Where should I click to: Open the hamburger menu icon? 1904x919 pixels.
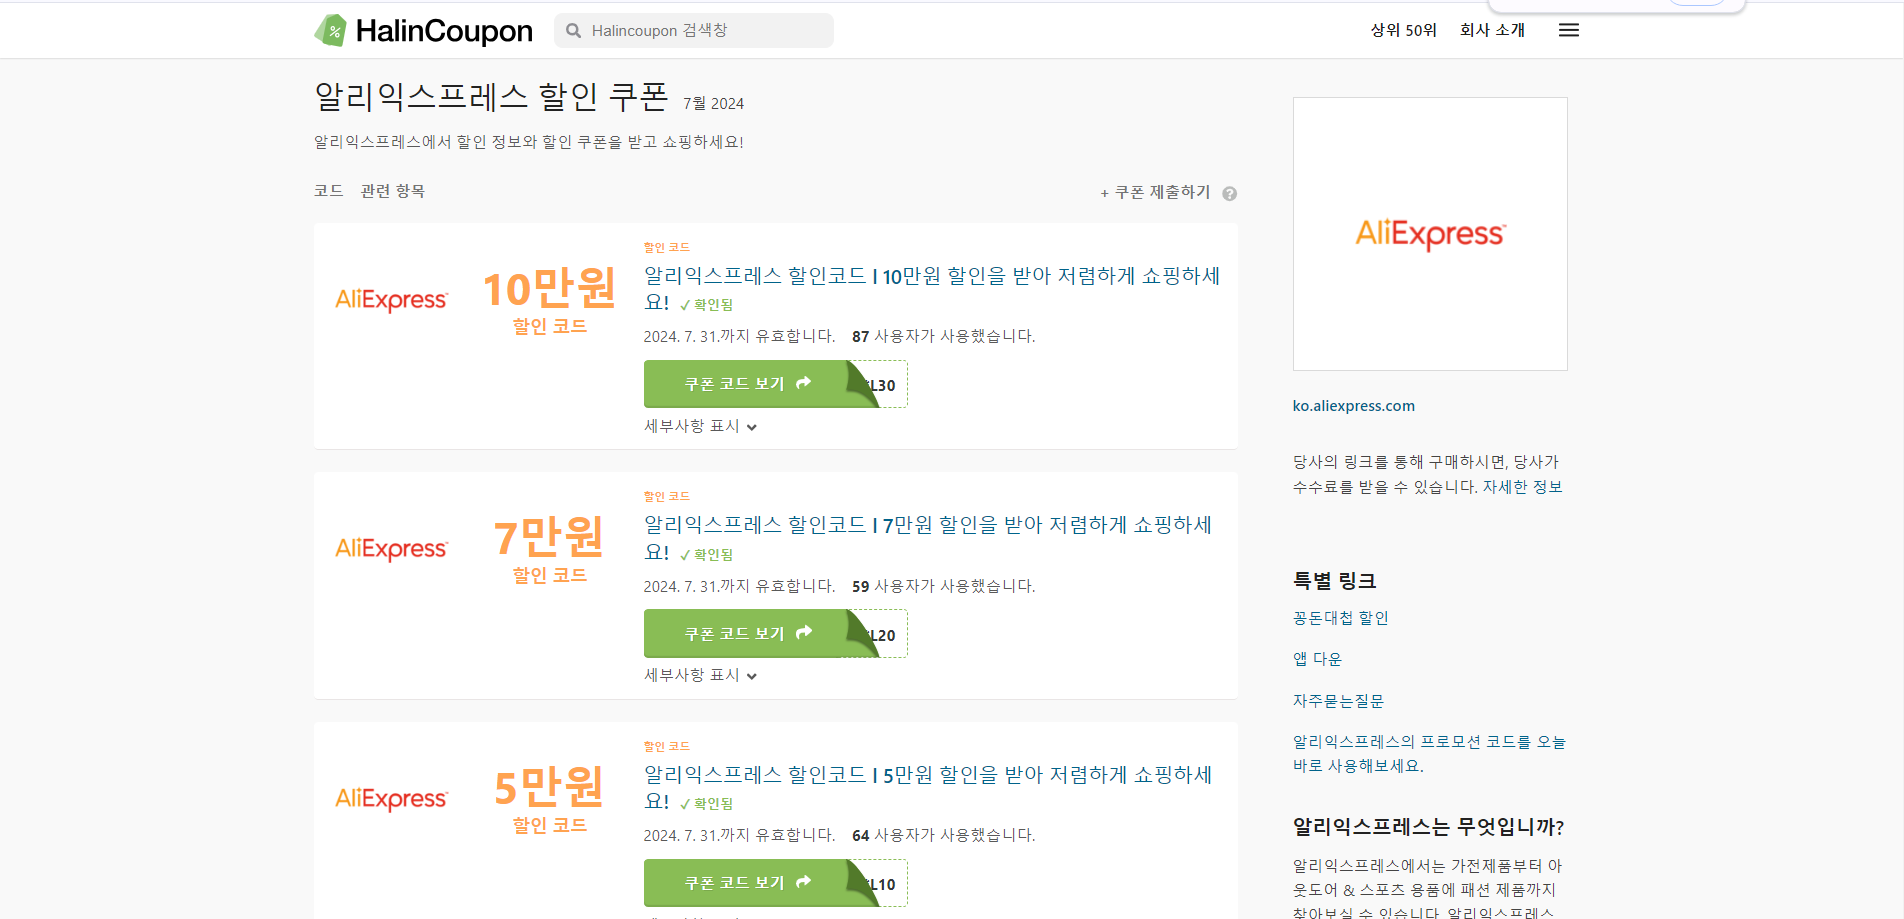1569,30
